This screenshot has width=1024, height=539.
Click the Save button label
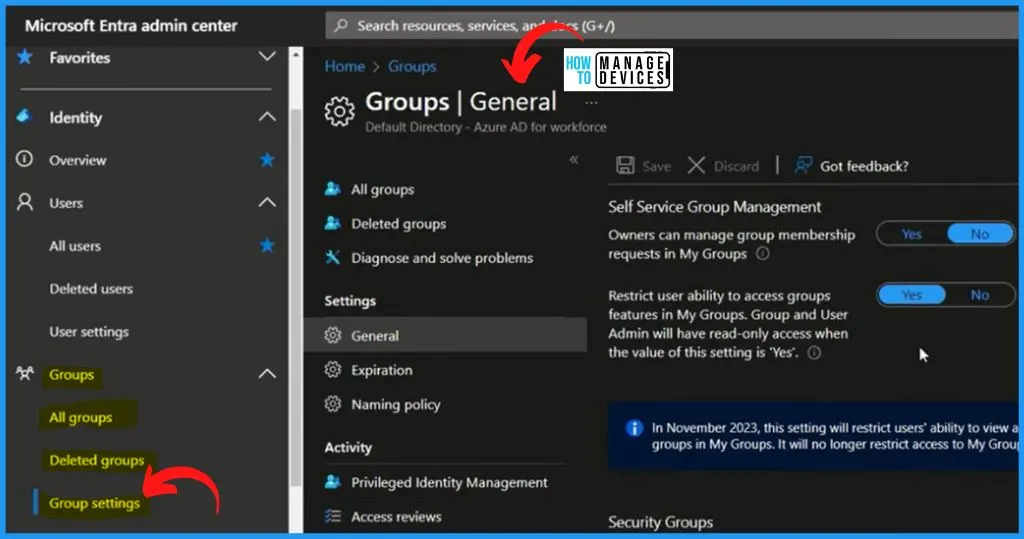(x=656, y=166)
